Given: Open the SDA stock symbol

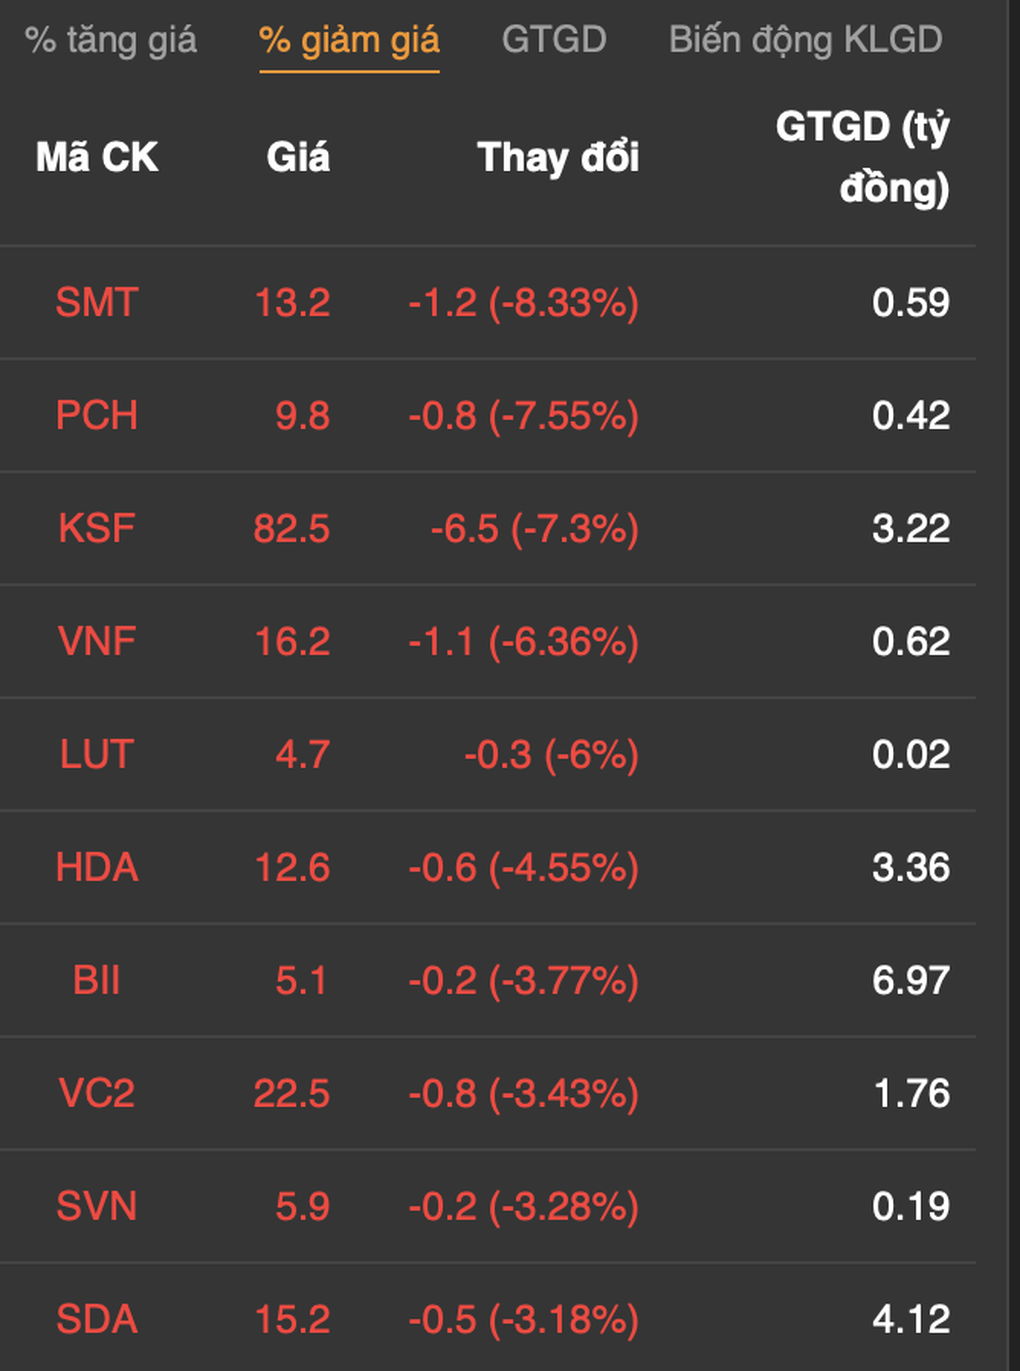Looking at the screenshot, I should (x=96, y=1319).
